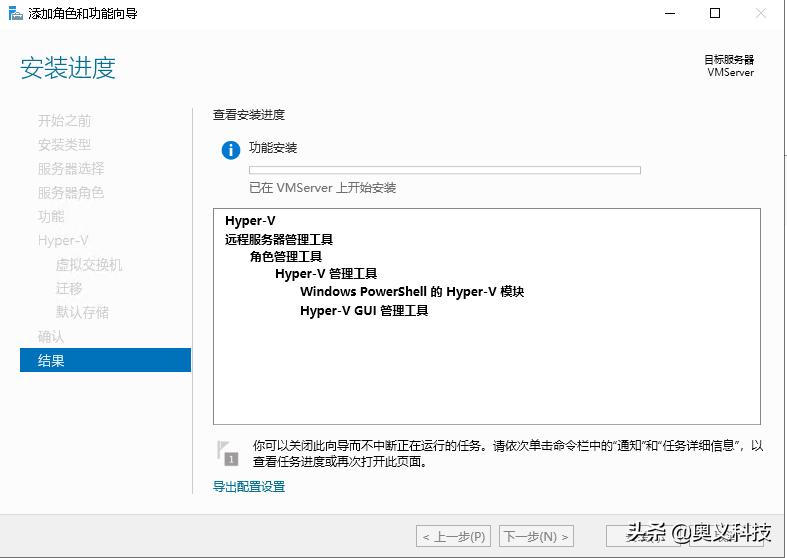Screen dimensions: 787x558
Task: Click the 角色管理工具 entry
Action: [x=286, y=256]
